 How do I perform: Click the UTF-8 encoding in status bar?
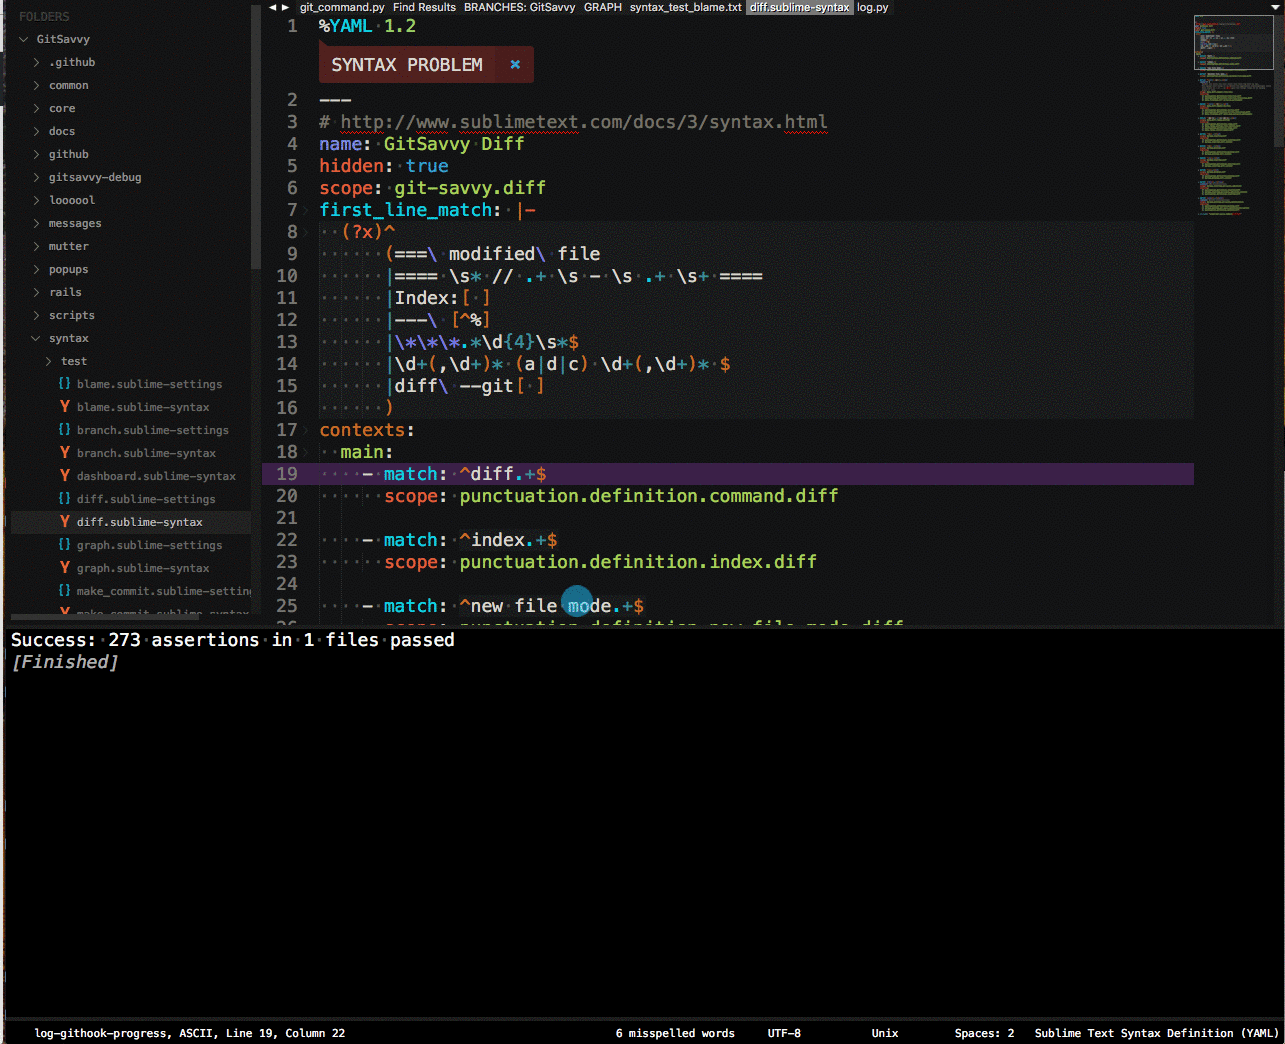click(784, 1033)
